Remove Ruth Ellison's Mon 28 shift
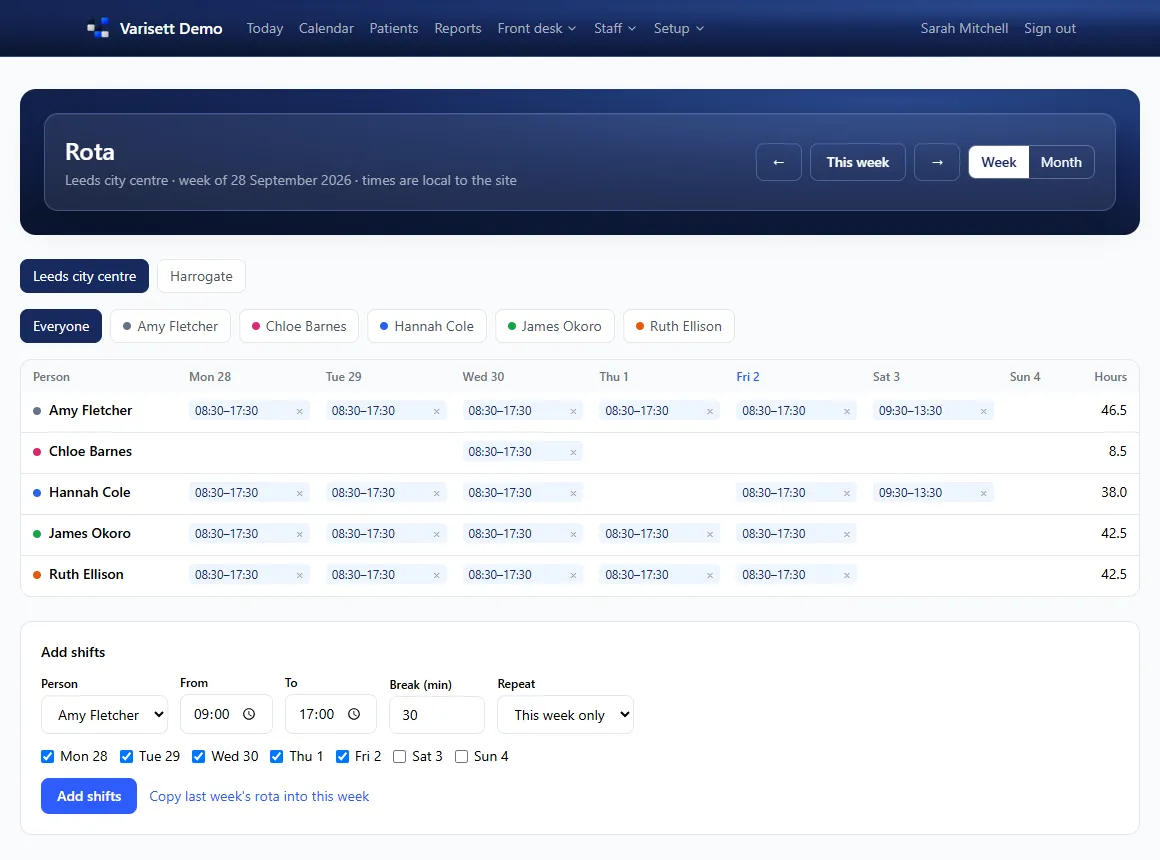This screenshot has height=860, width=1160. point(300,575)
